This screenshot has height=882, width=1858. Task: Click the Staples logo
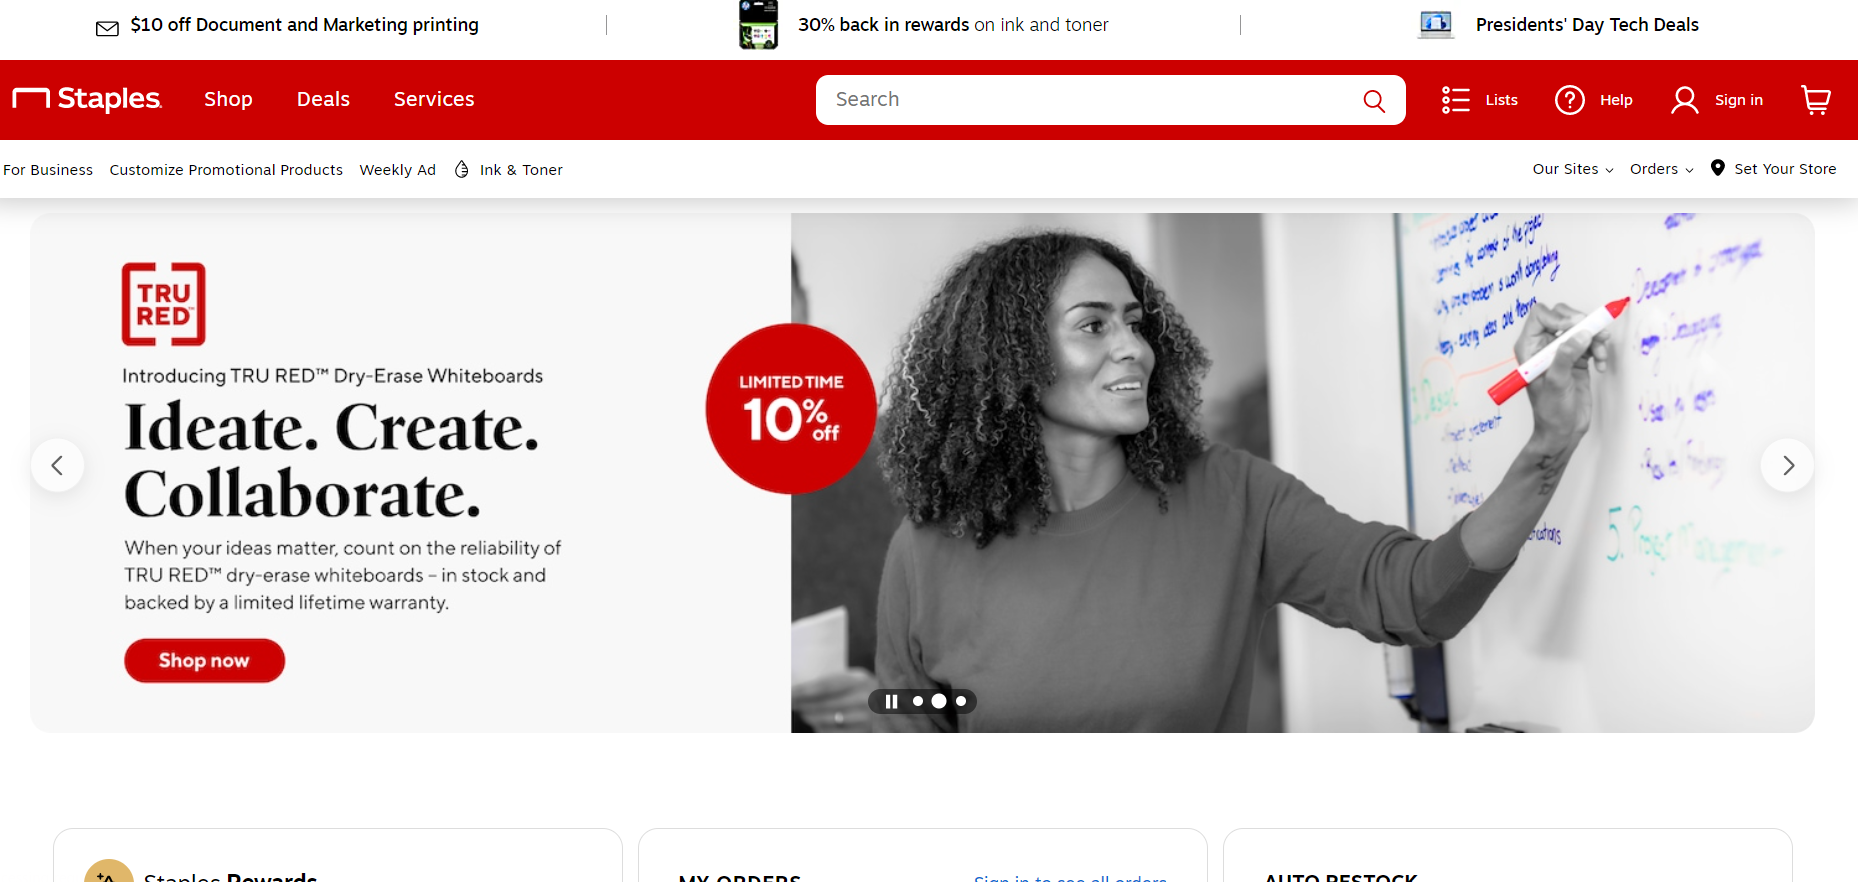(x=87, y=99)
